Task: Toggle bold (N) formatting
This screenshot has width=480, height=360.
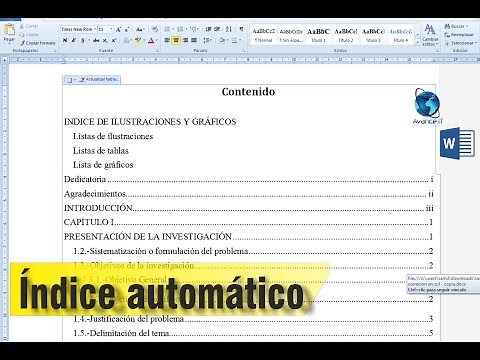Action: (x=65, y=40)
